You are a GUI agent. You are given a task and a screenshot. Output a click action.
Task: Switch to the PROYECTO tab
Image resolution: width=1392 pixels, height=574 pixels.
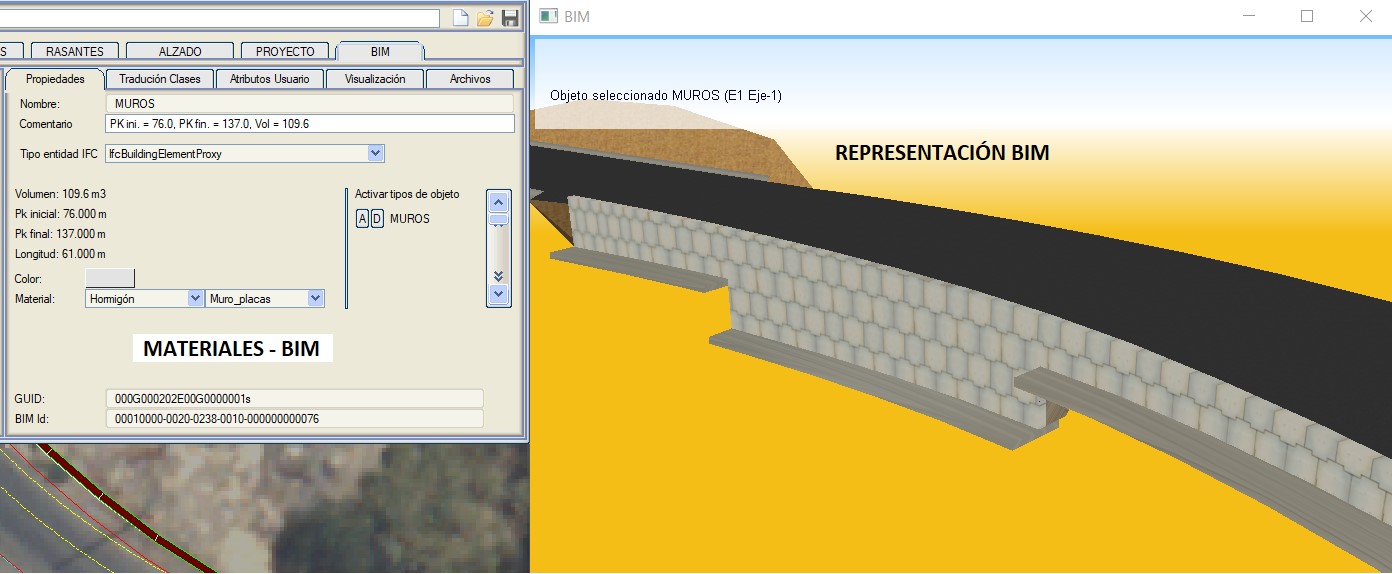point(285,51)
